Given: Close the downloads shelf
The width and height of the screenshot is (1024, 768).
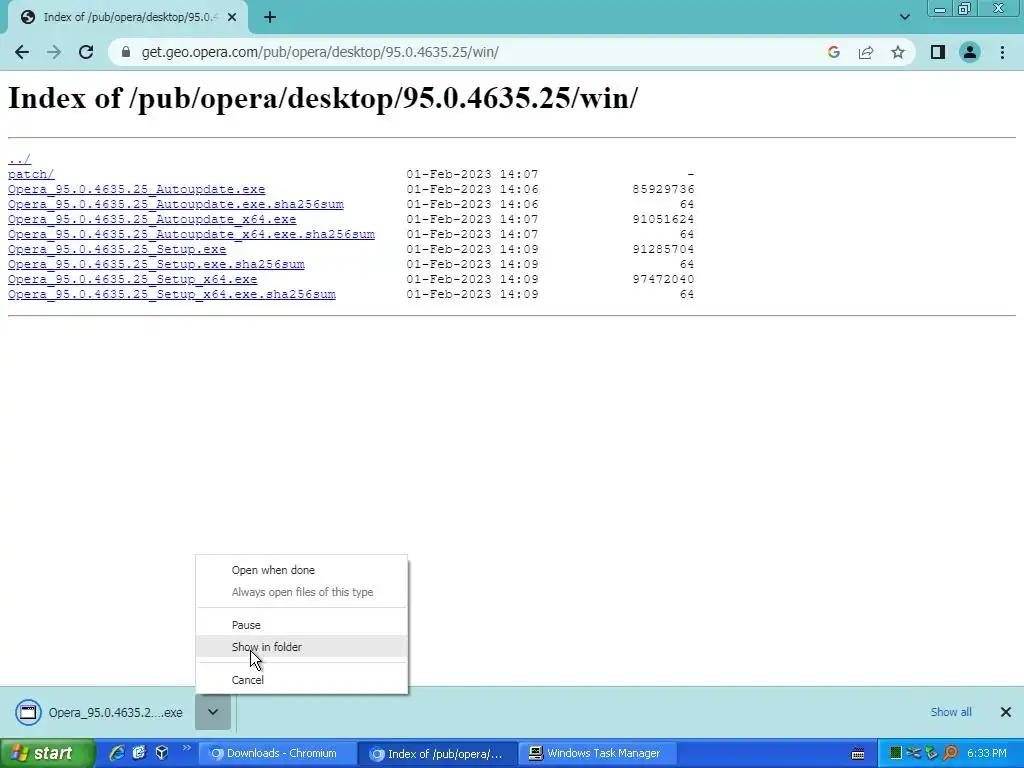Looking at the screenshot, I should point(1006,712).
